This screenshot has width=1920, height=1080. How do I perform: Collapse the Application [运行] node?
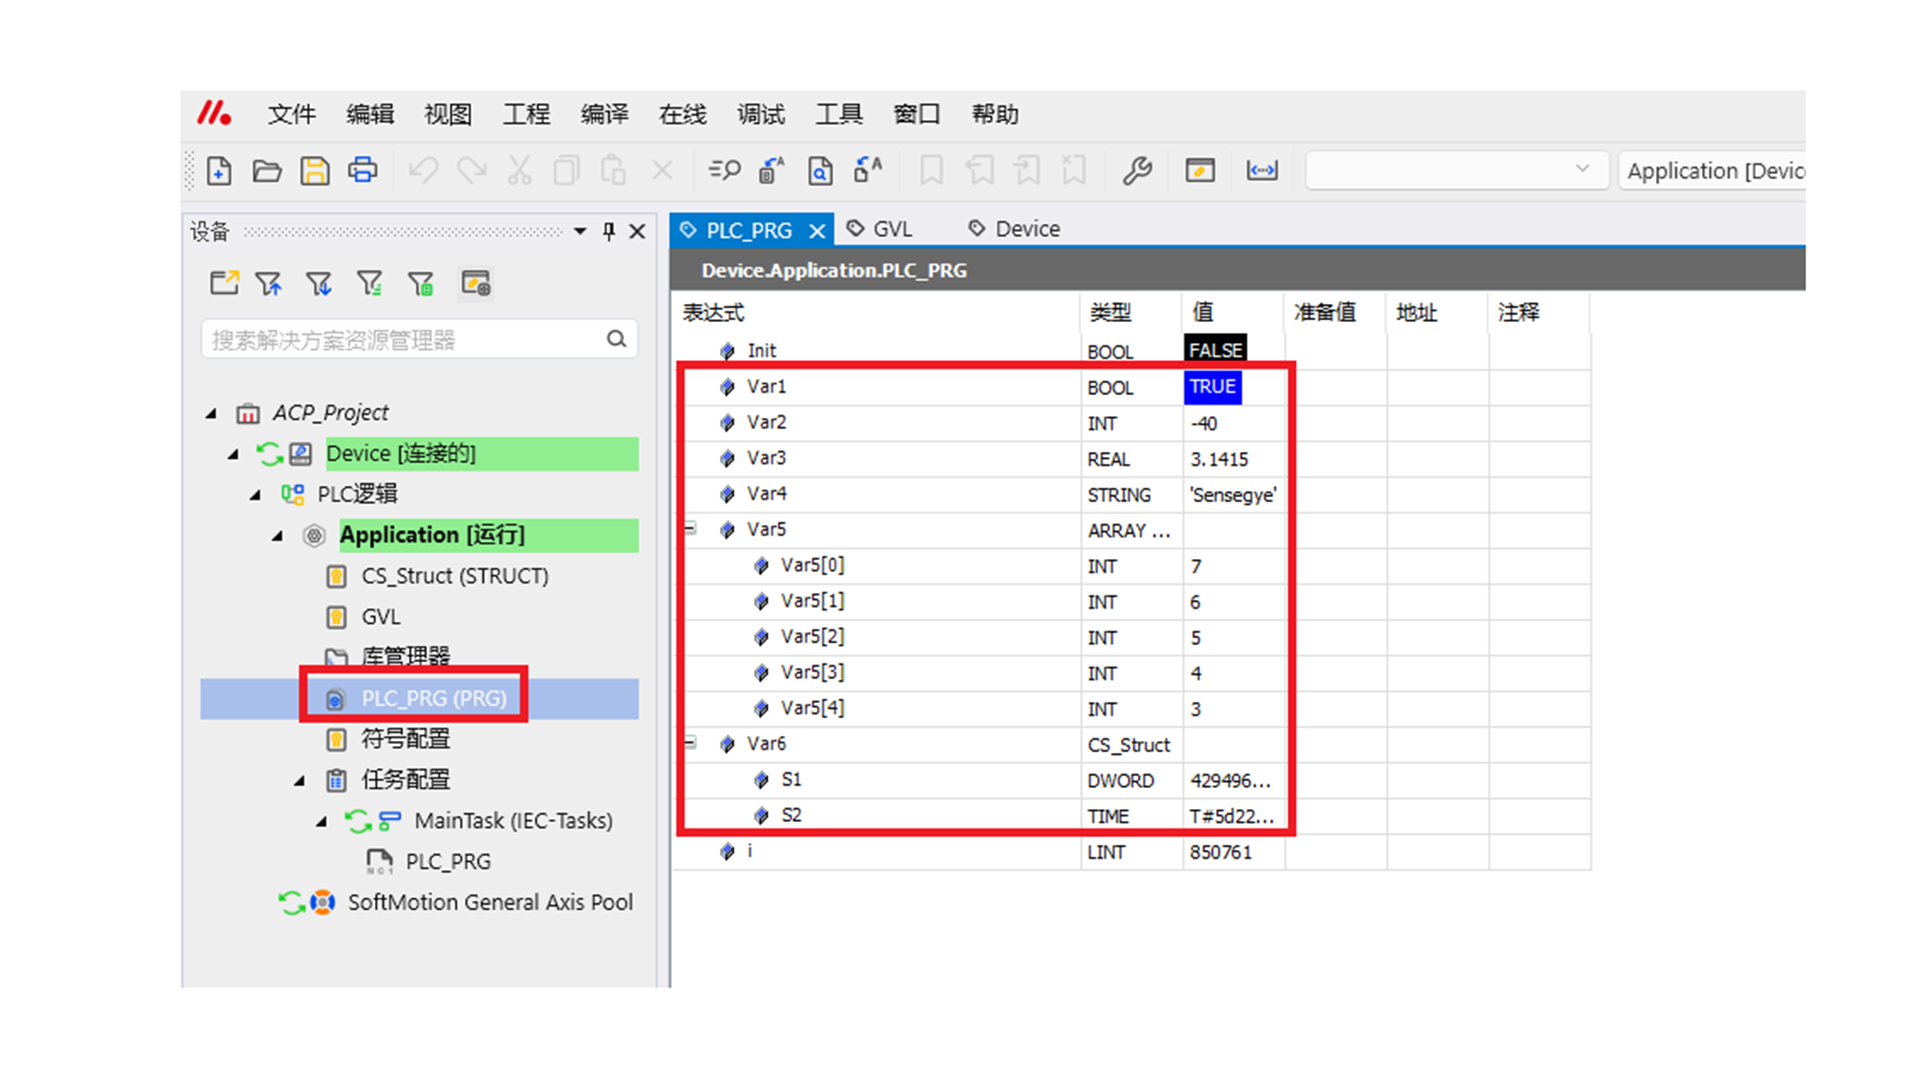[277, 536]
